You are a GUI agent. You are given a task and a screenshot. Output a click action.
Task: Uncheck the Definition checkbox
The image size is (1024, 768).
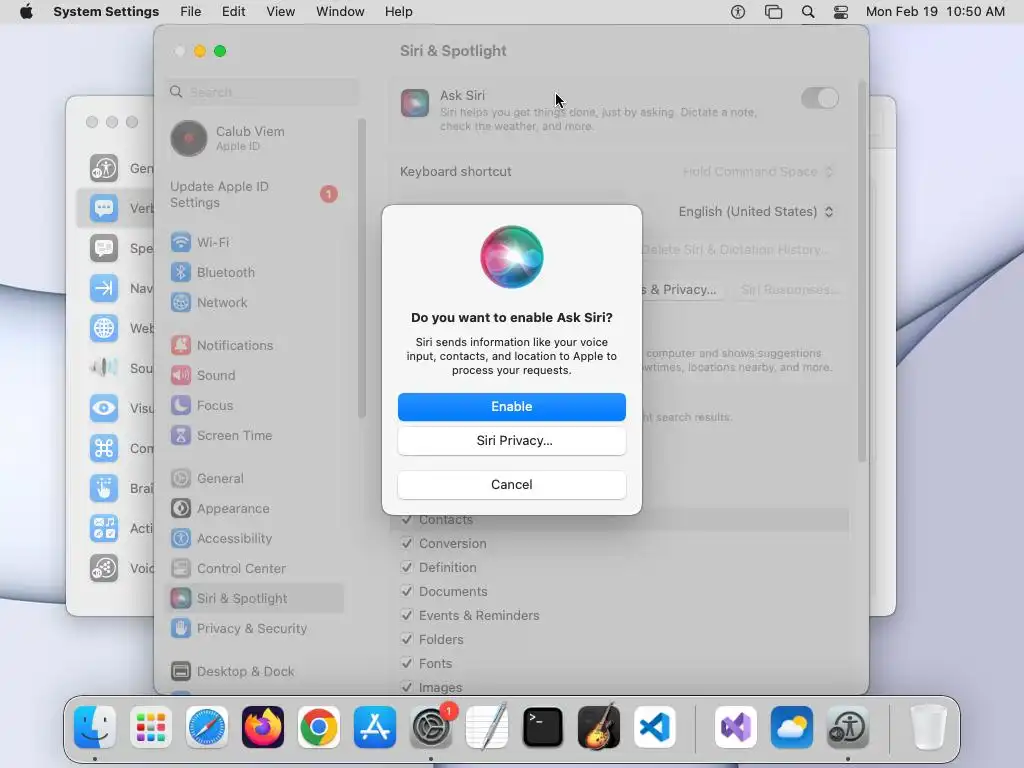pyautogui.click(x=407, y=568)
